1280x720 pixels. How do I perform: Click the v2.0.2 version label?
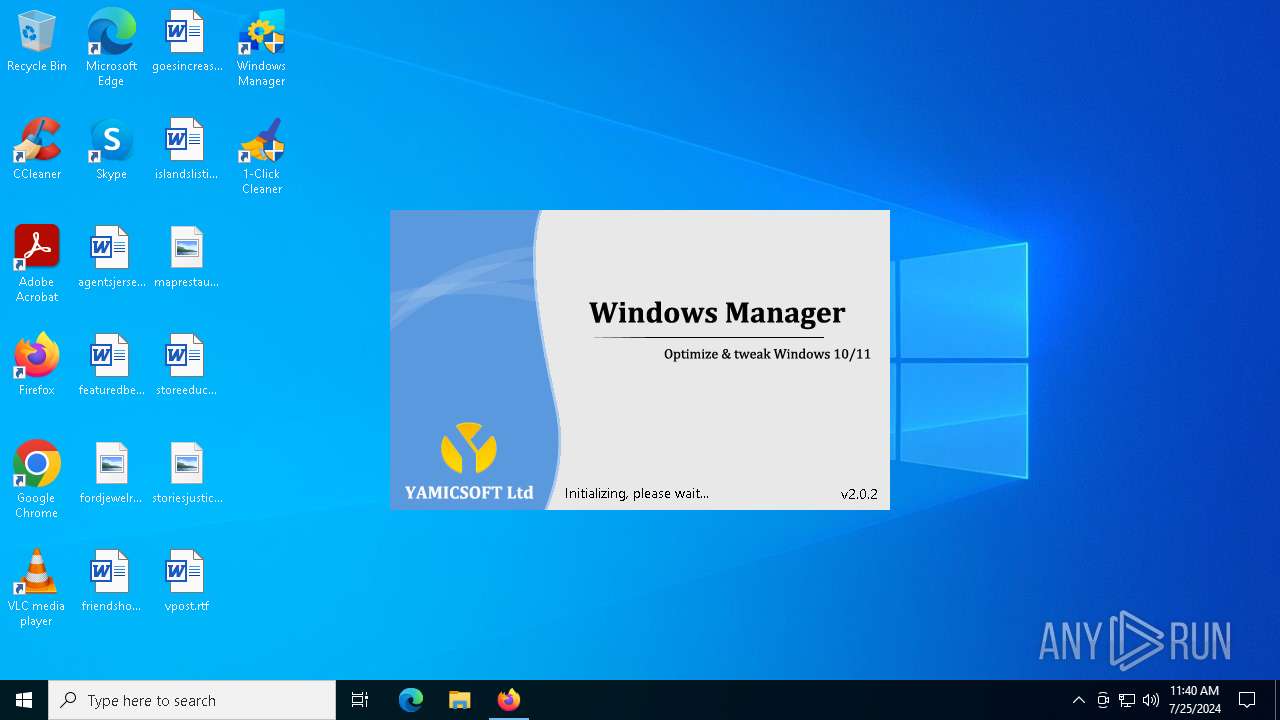point(859,494)
